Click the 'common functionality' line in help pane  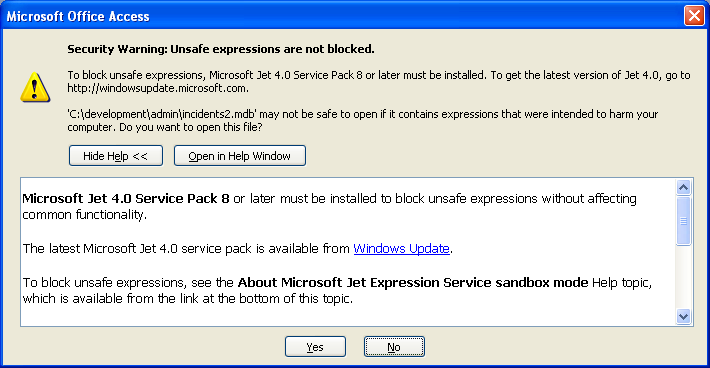[x=84, y=215]
